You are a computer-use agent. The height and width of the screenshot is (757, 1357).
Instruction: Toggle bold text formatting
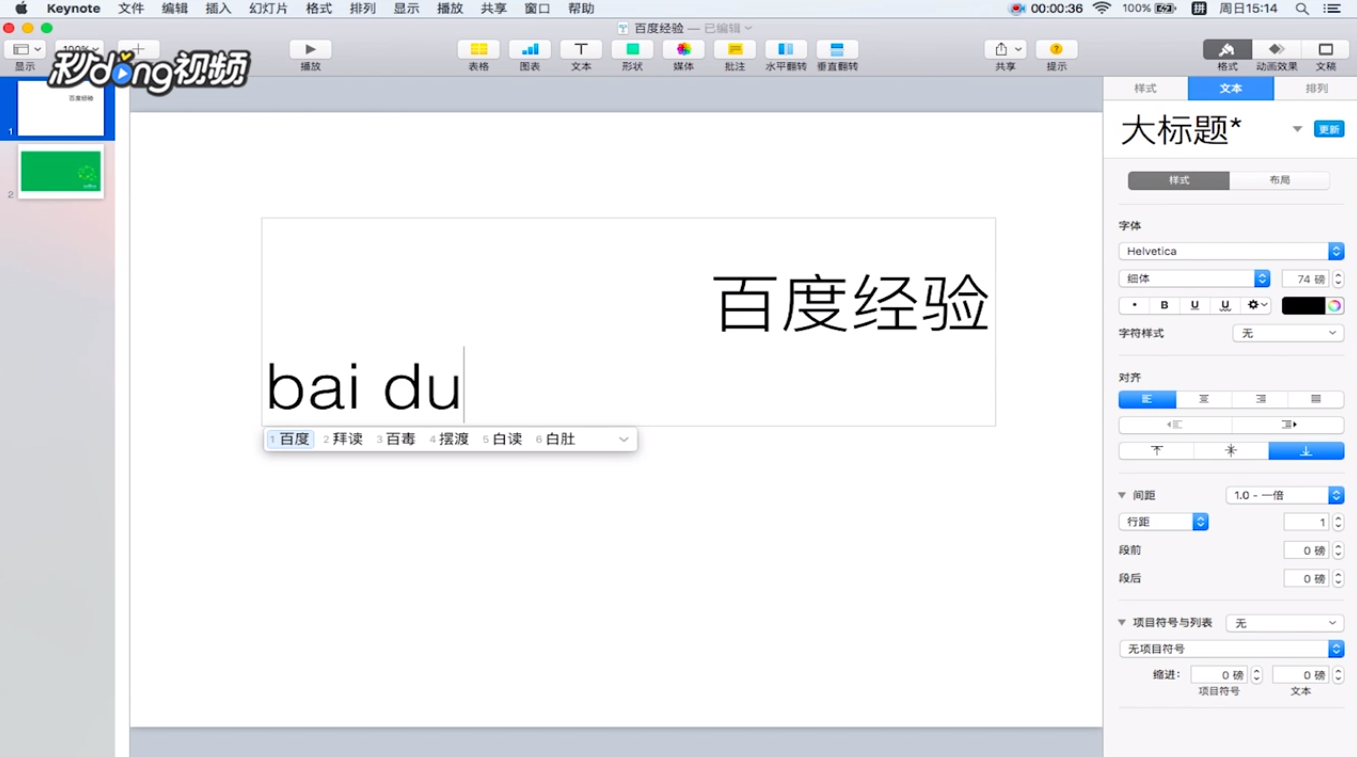point(1164,305)
